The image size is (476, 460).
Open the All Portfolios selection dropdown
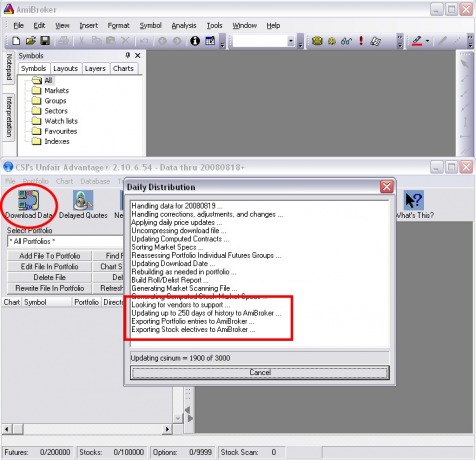pos(65,241)
